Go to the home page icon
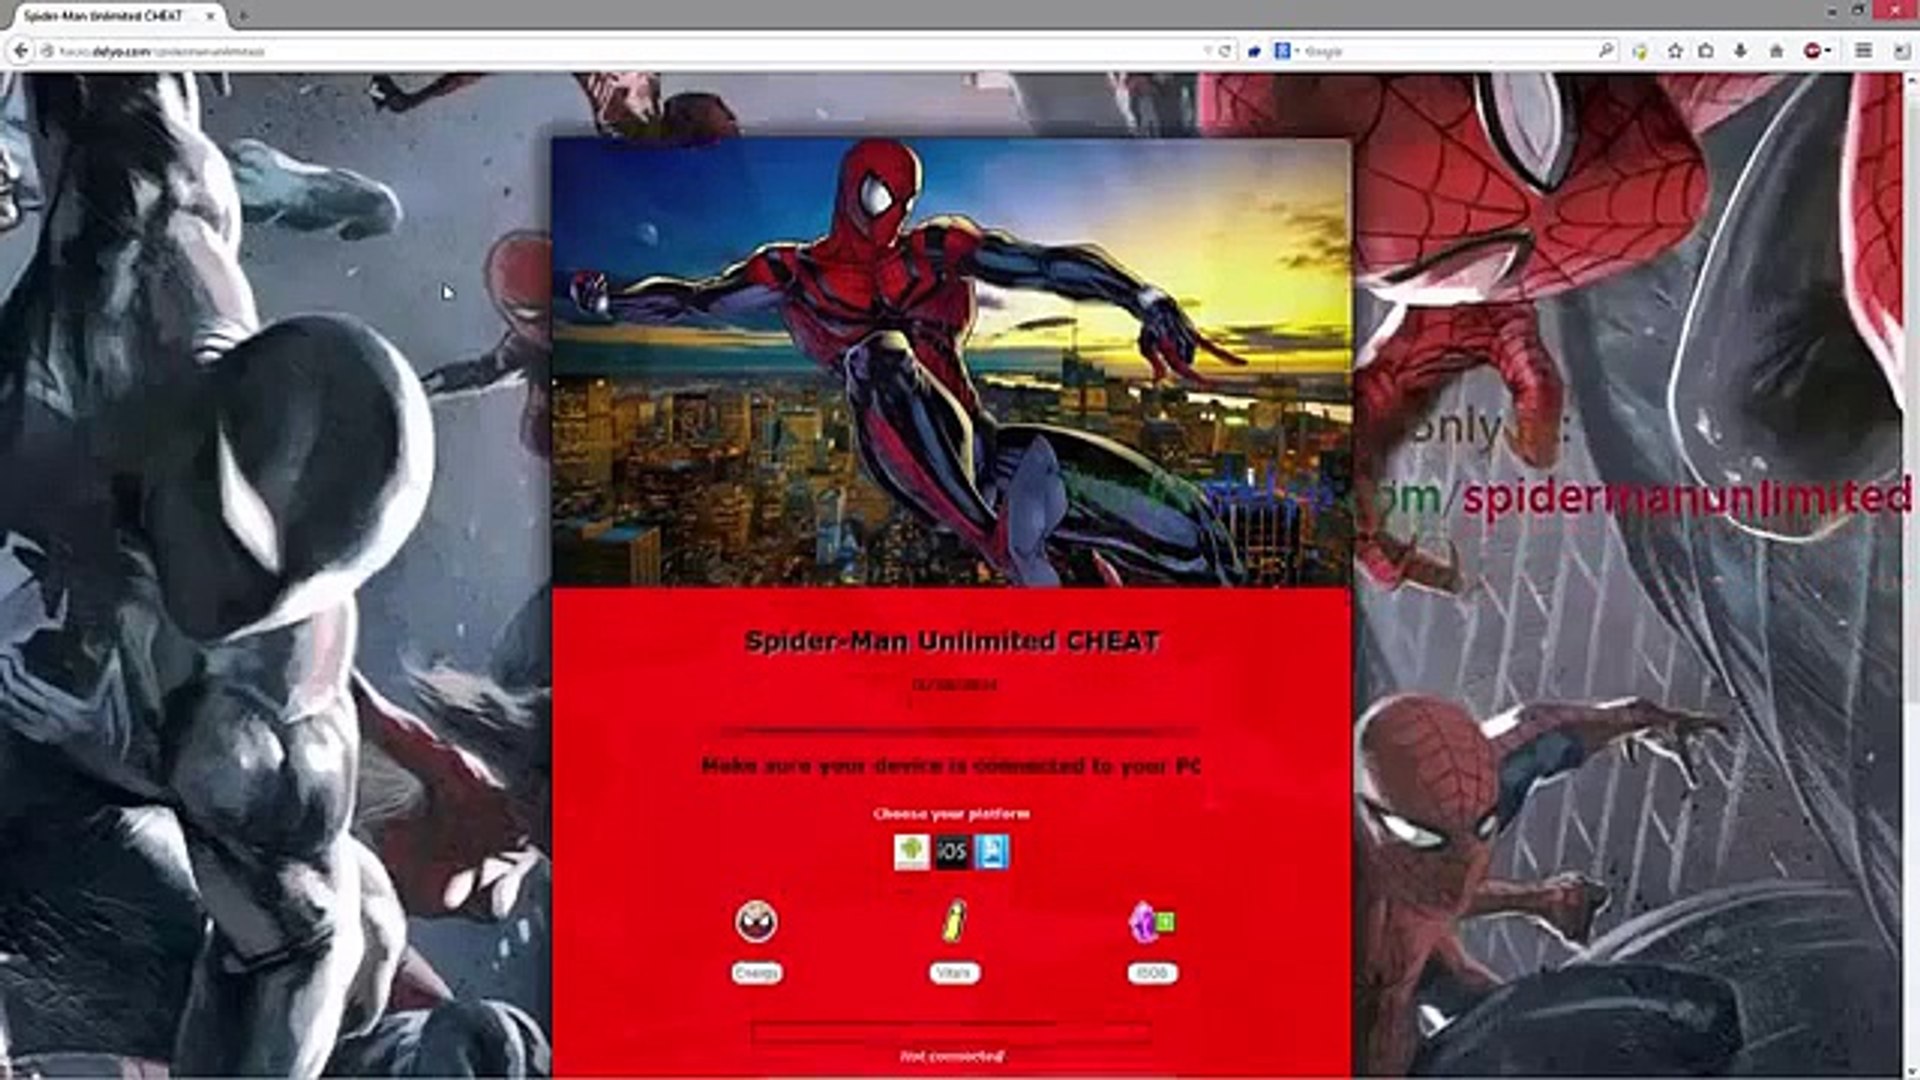The image size is (1920, 1080). coord(1776,51)
